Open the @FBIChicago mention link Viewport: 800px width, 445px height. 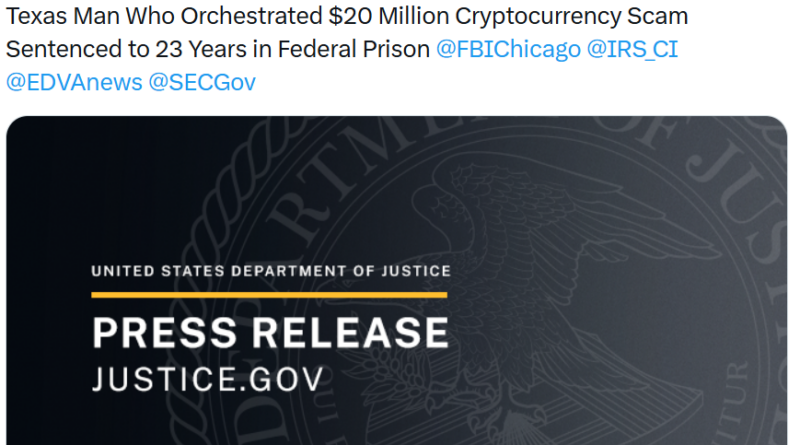[x=508, y=50]
